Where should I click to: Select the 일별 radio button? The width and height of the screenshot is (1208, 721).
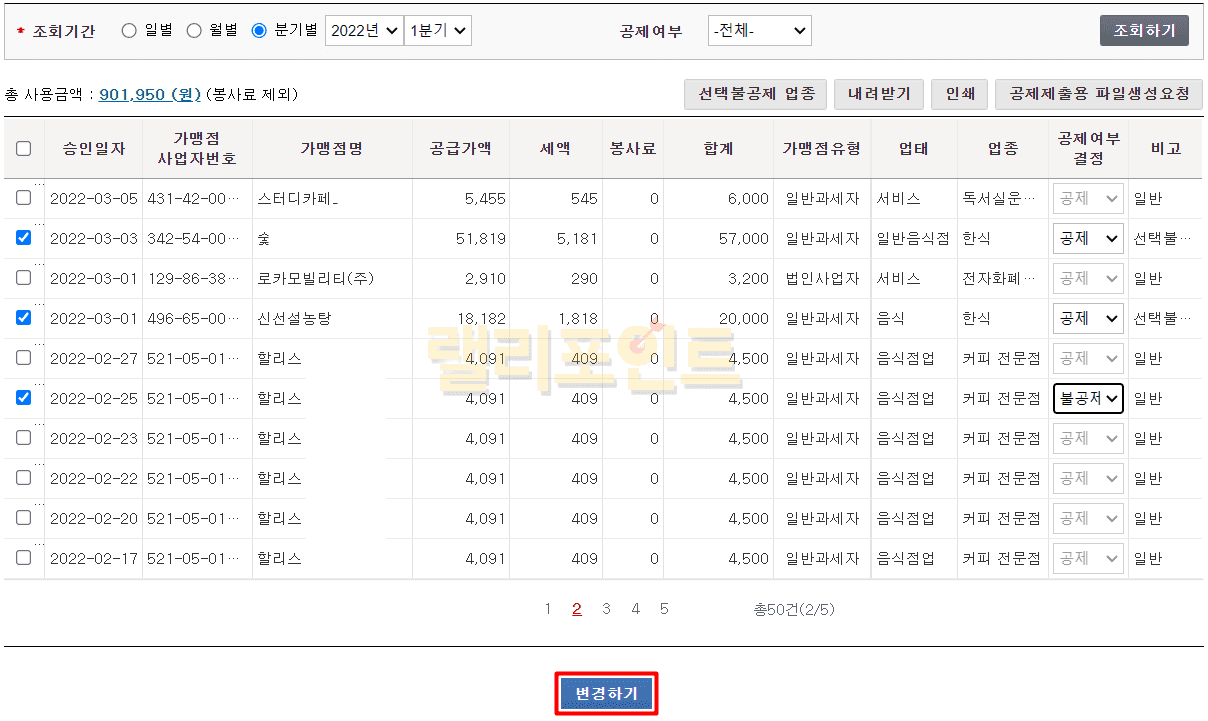click(129, 30)
